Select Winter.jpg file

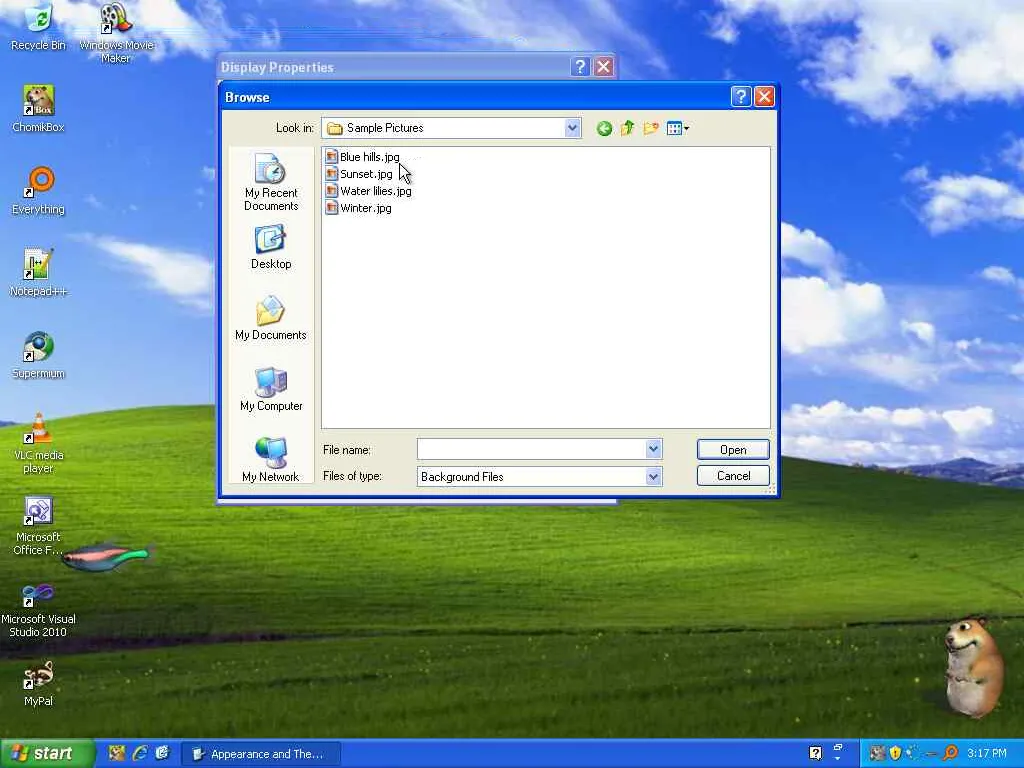pos(359,208)
